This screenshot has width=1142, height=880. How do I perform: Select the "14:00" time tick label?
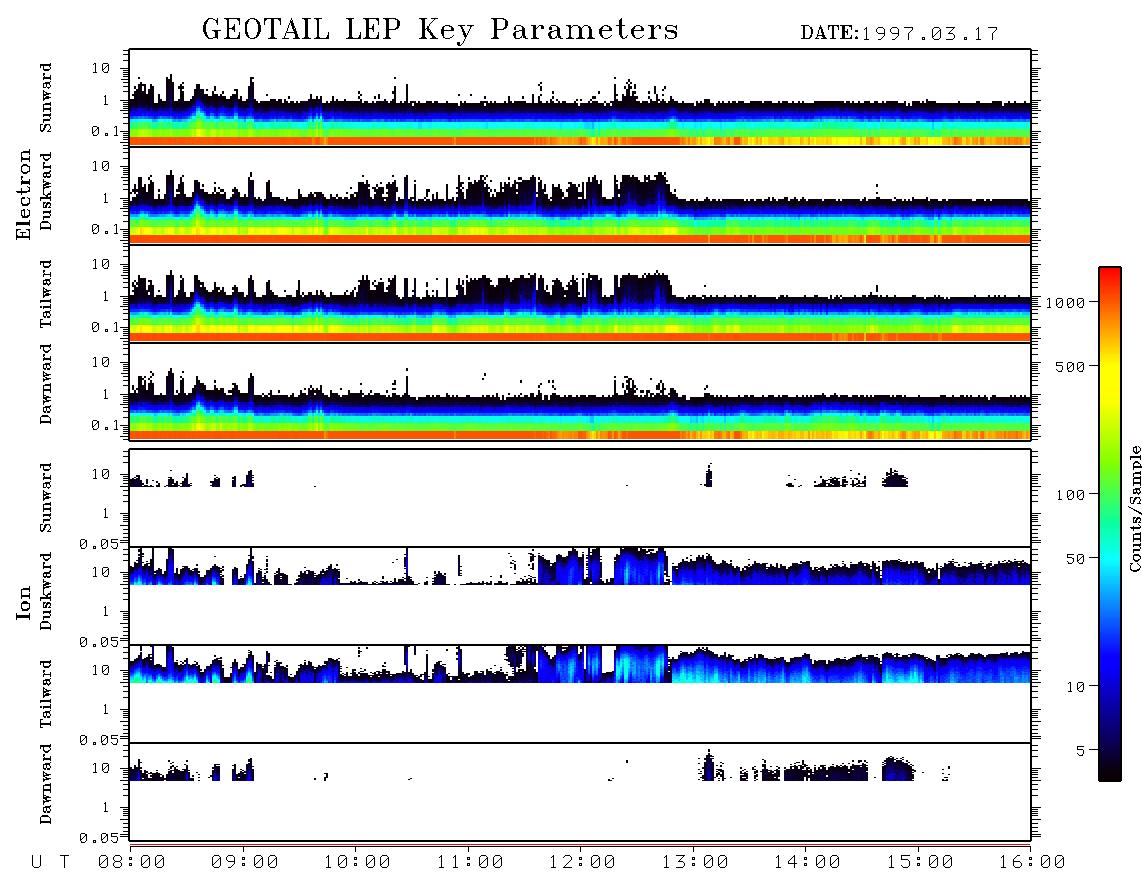(x=807, y=862)
